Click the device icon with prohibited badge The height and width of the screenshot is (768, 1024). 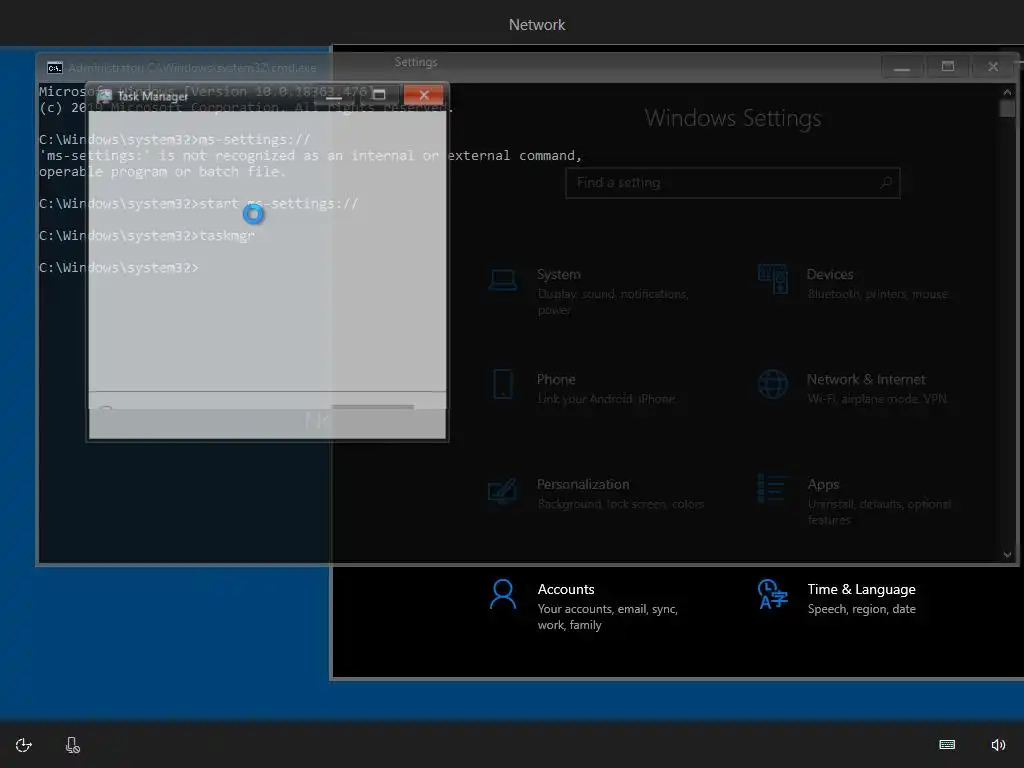[x=72, y=745]
